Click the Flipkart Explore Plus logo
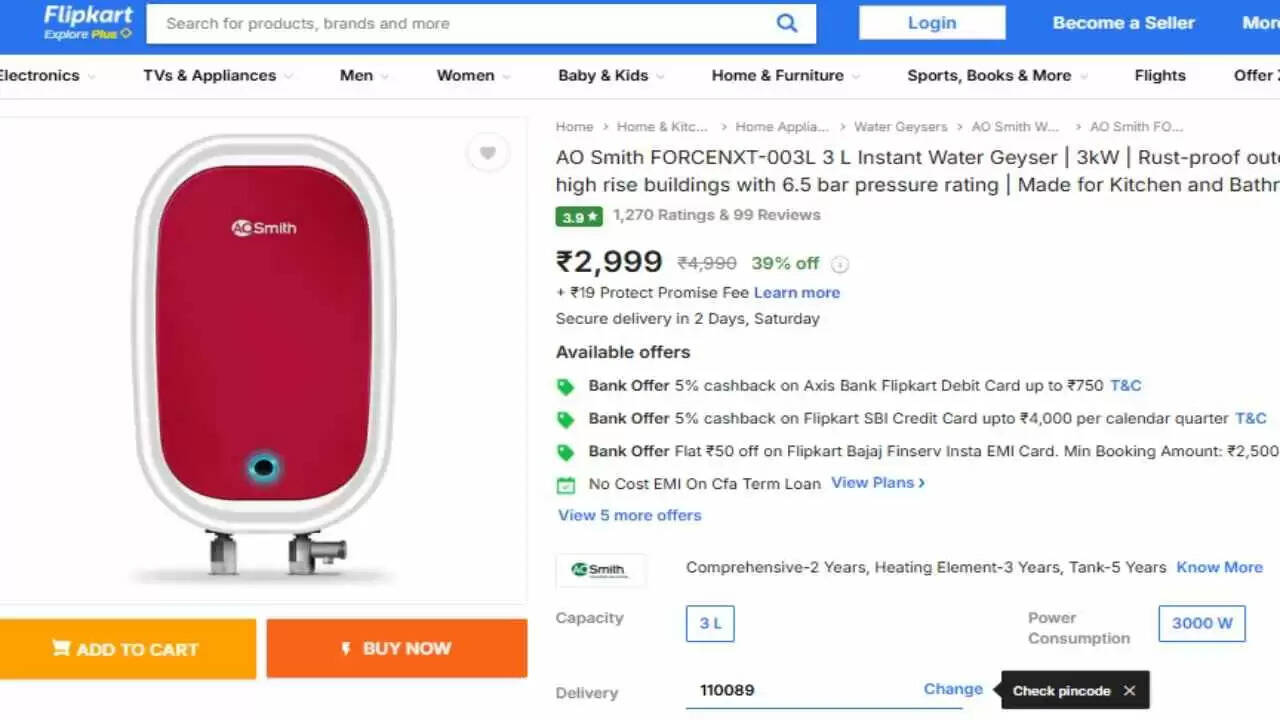1280x720 pixels. [88, 22]
